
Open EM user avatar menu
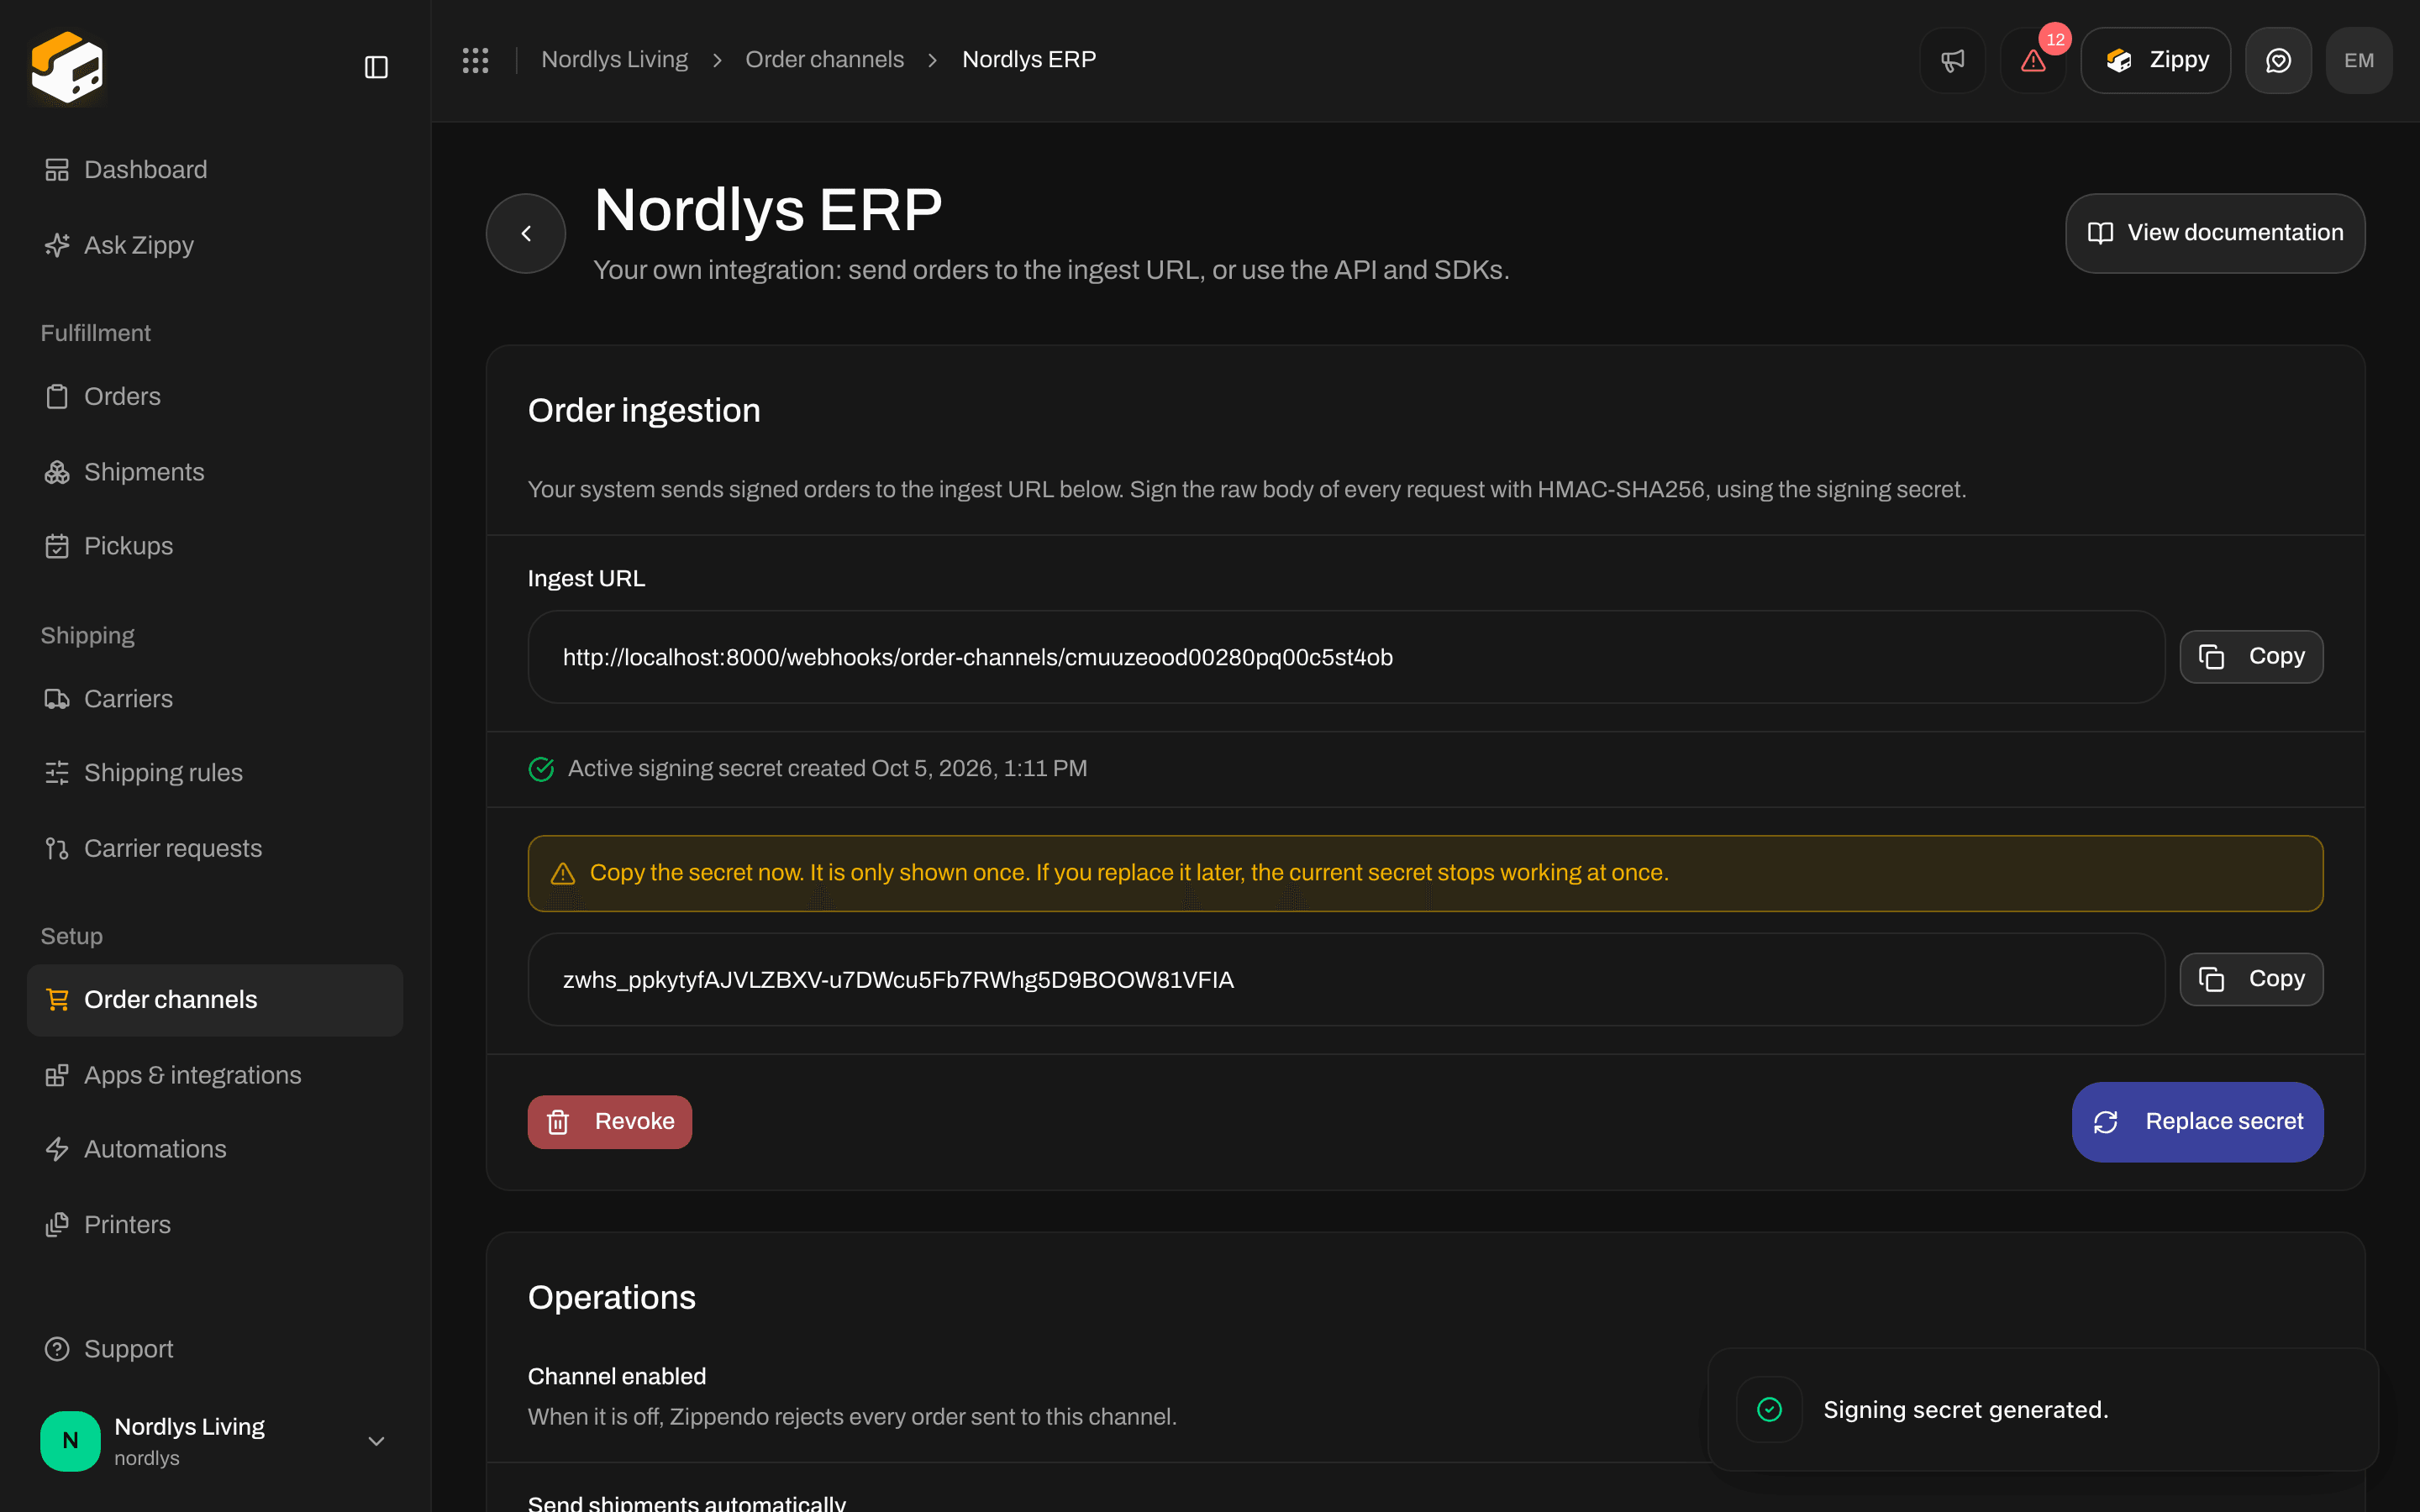click(2359, 60)
